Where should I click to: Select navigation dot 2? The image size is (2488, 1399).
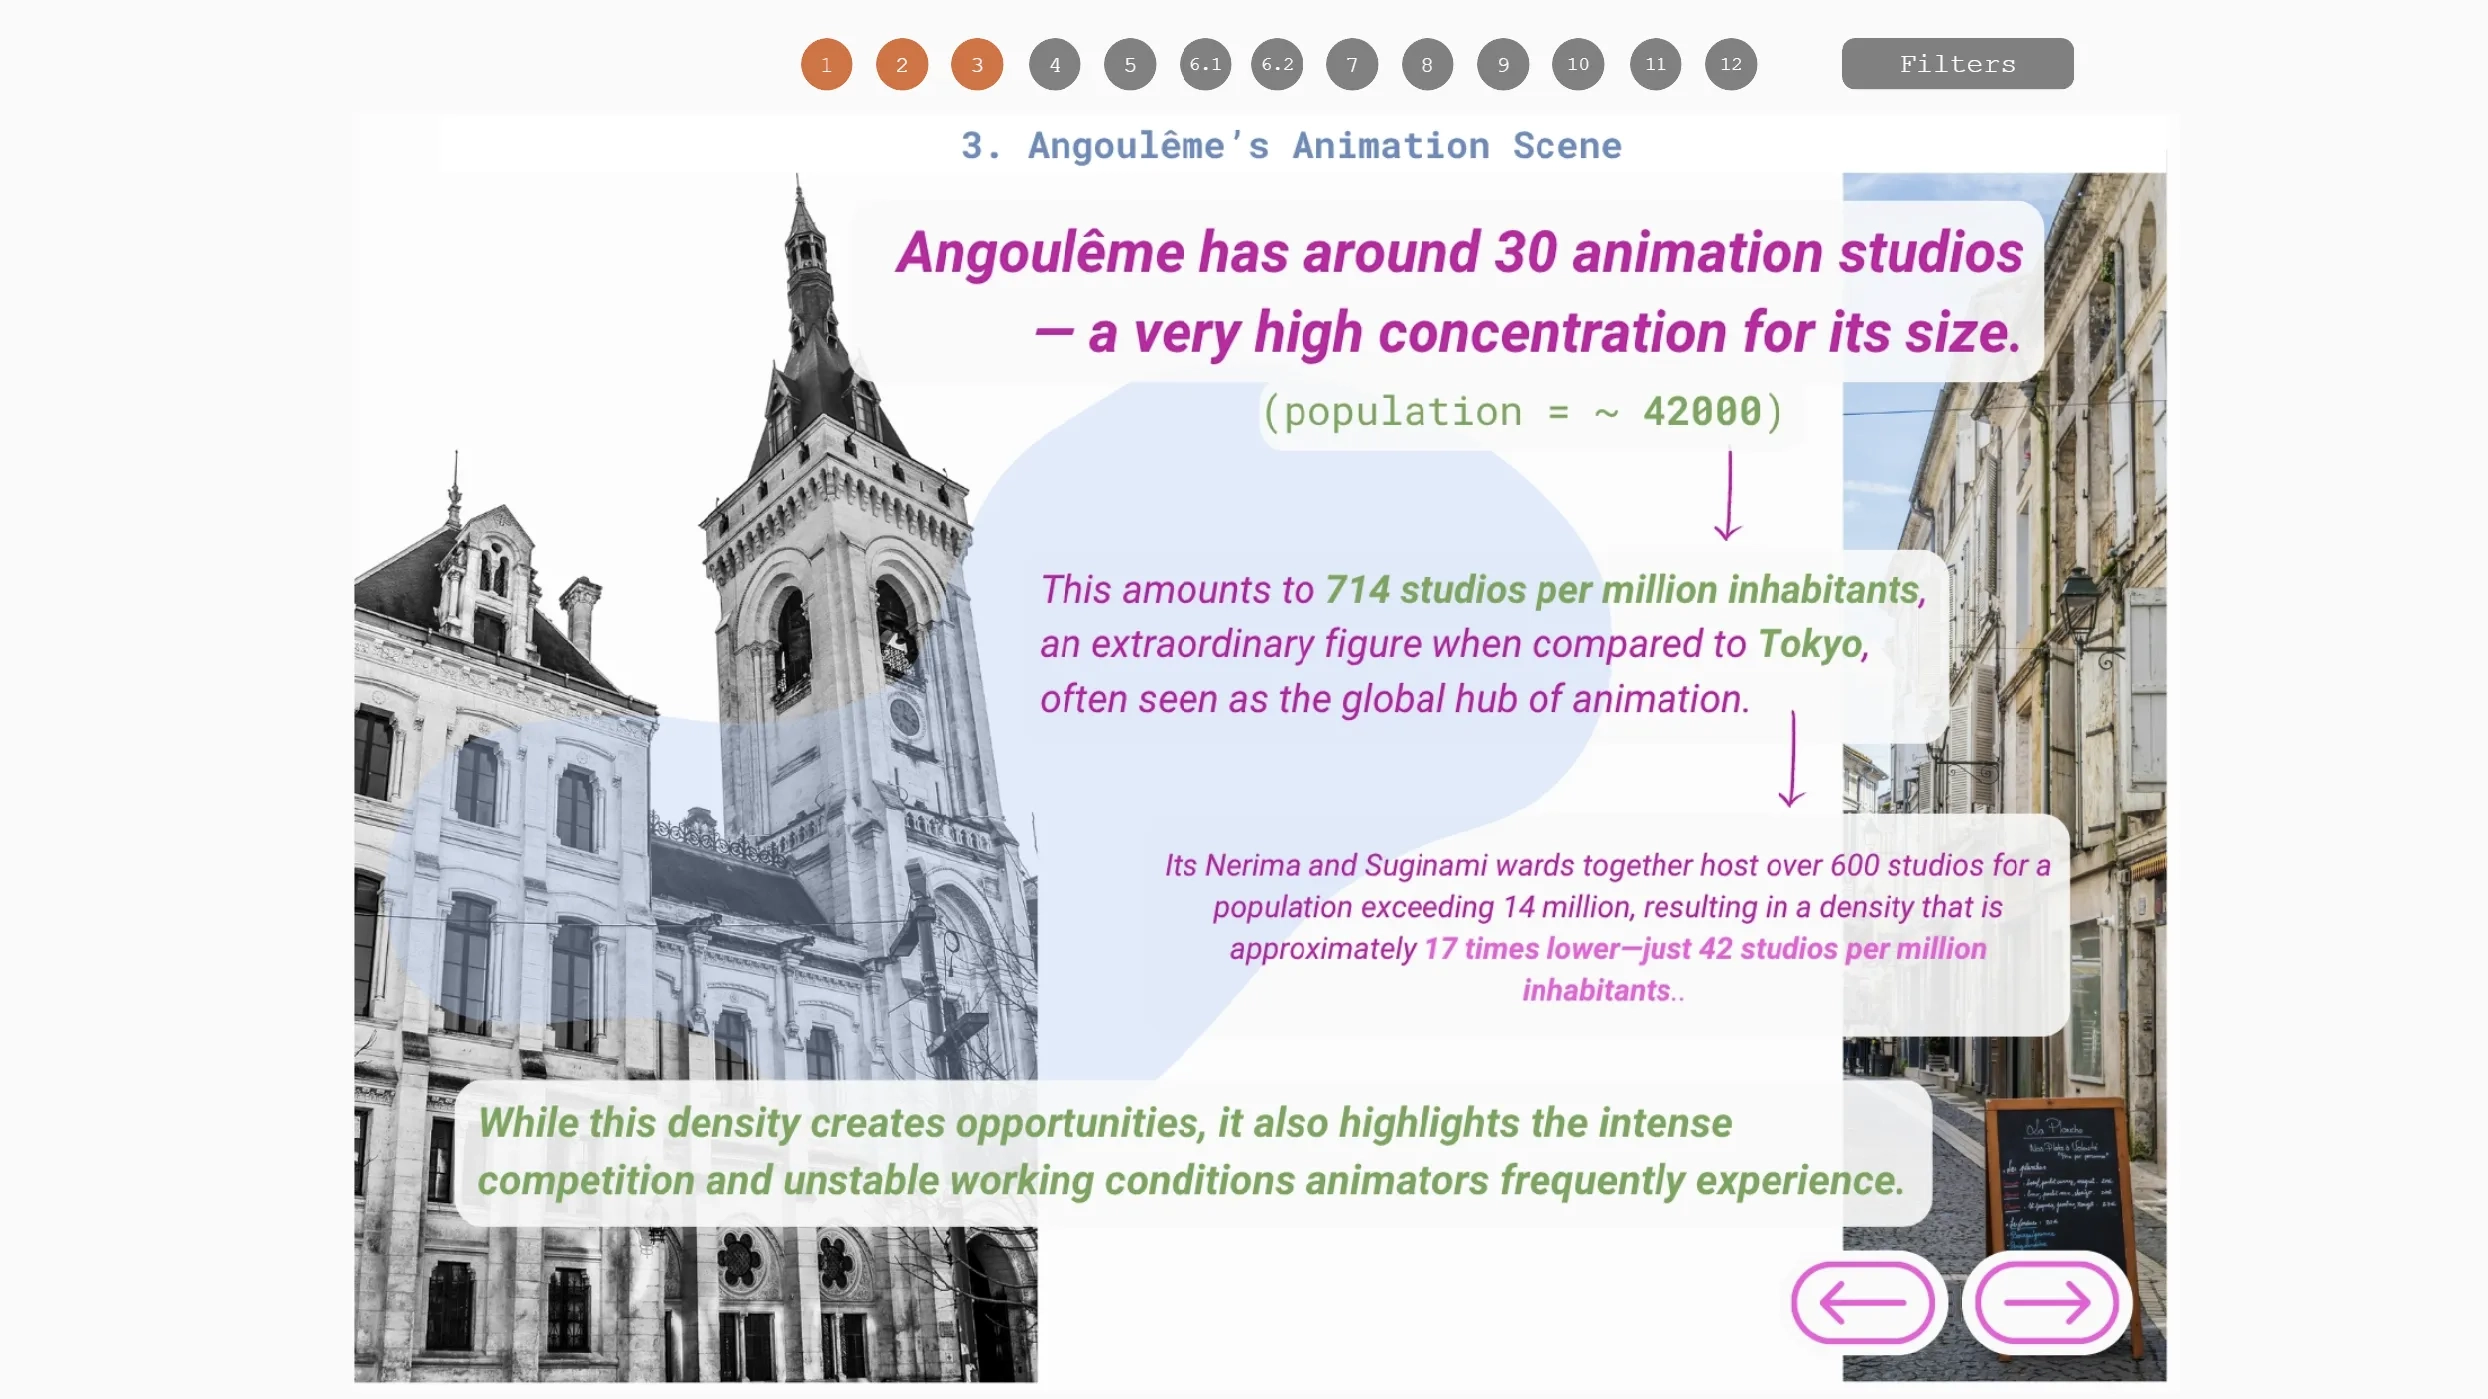tap(902, 64)
